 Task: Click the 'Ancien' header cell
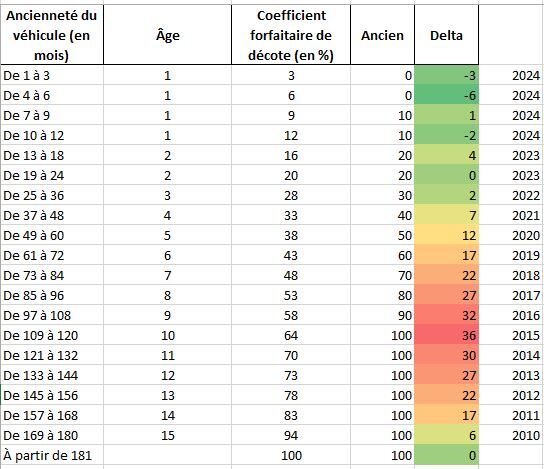click(x=382, y=35)
